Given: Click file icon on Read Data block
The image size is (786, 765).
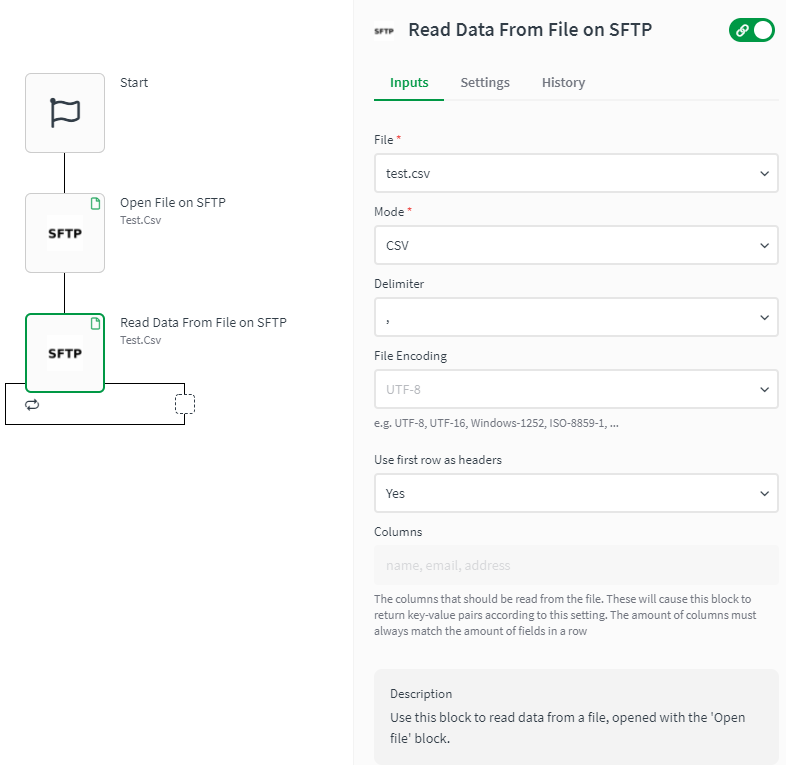Looking at the screenshot, I should pyautogui.click(x=96, y=323).
